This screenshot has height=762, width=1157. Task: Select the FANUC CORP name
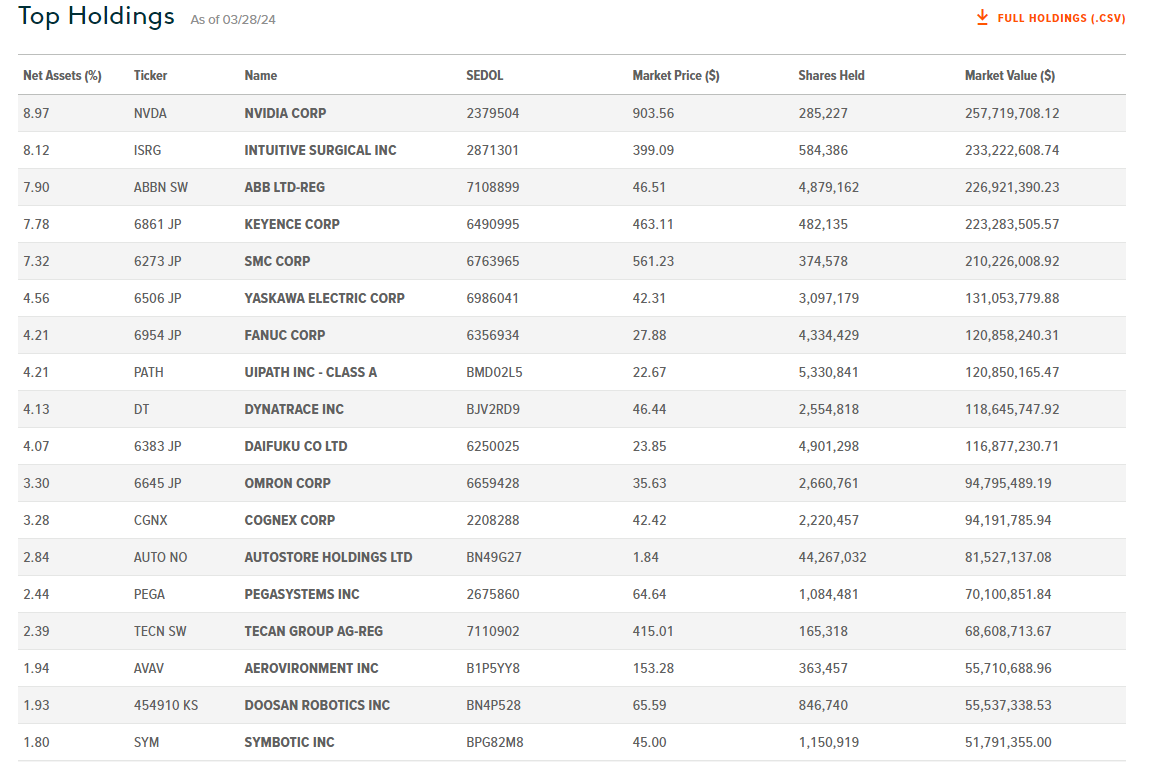pyautogui.click(x=285, y=335)
